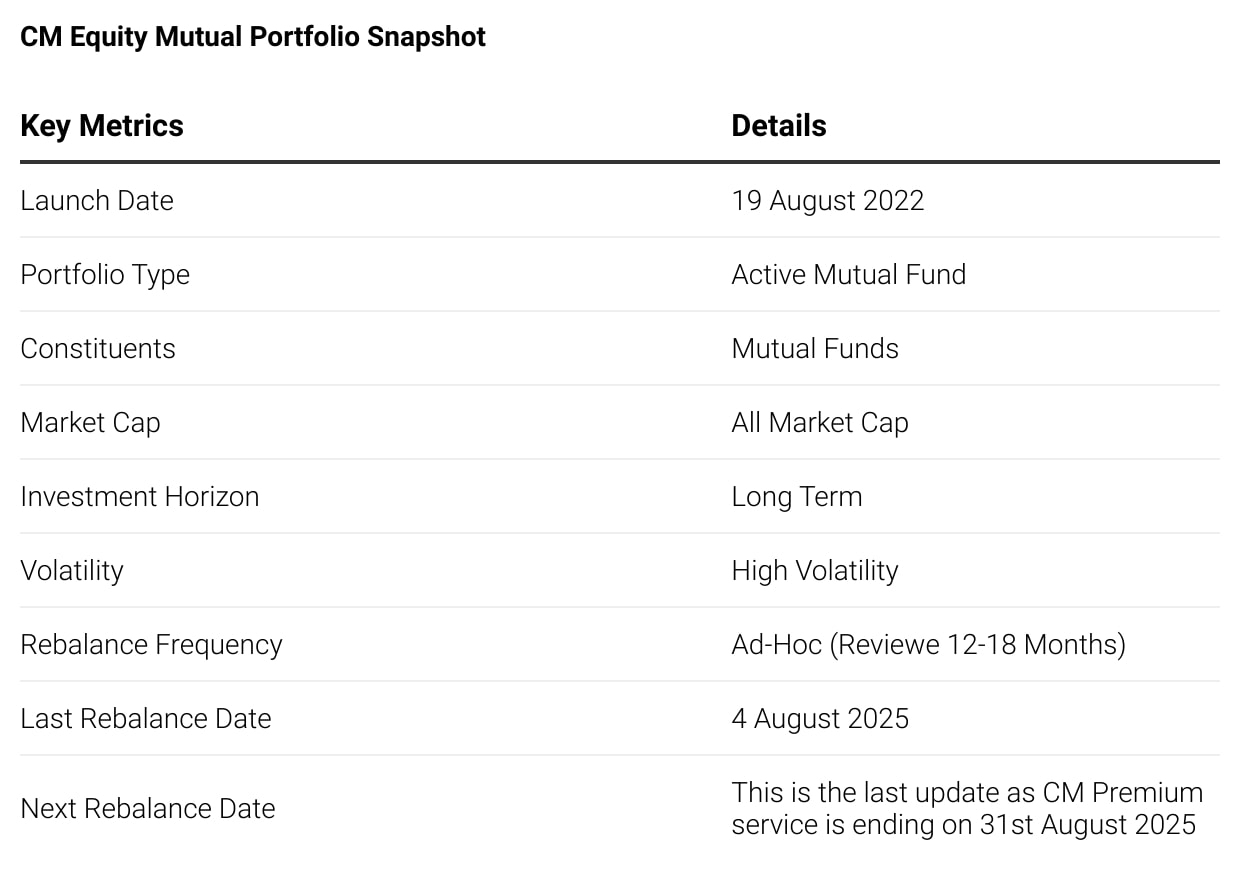Click the Last Rebalance Date label

[x=146, y=718]
